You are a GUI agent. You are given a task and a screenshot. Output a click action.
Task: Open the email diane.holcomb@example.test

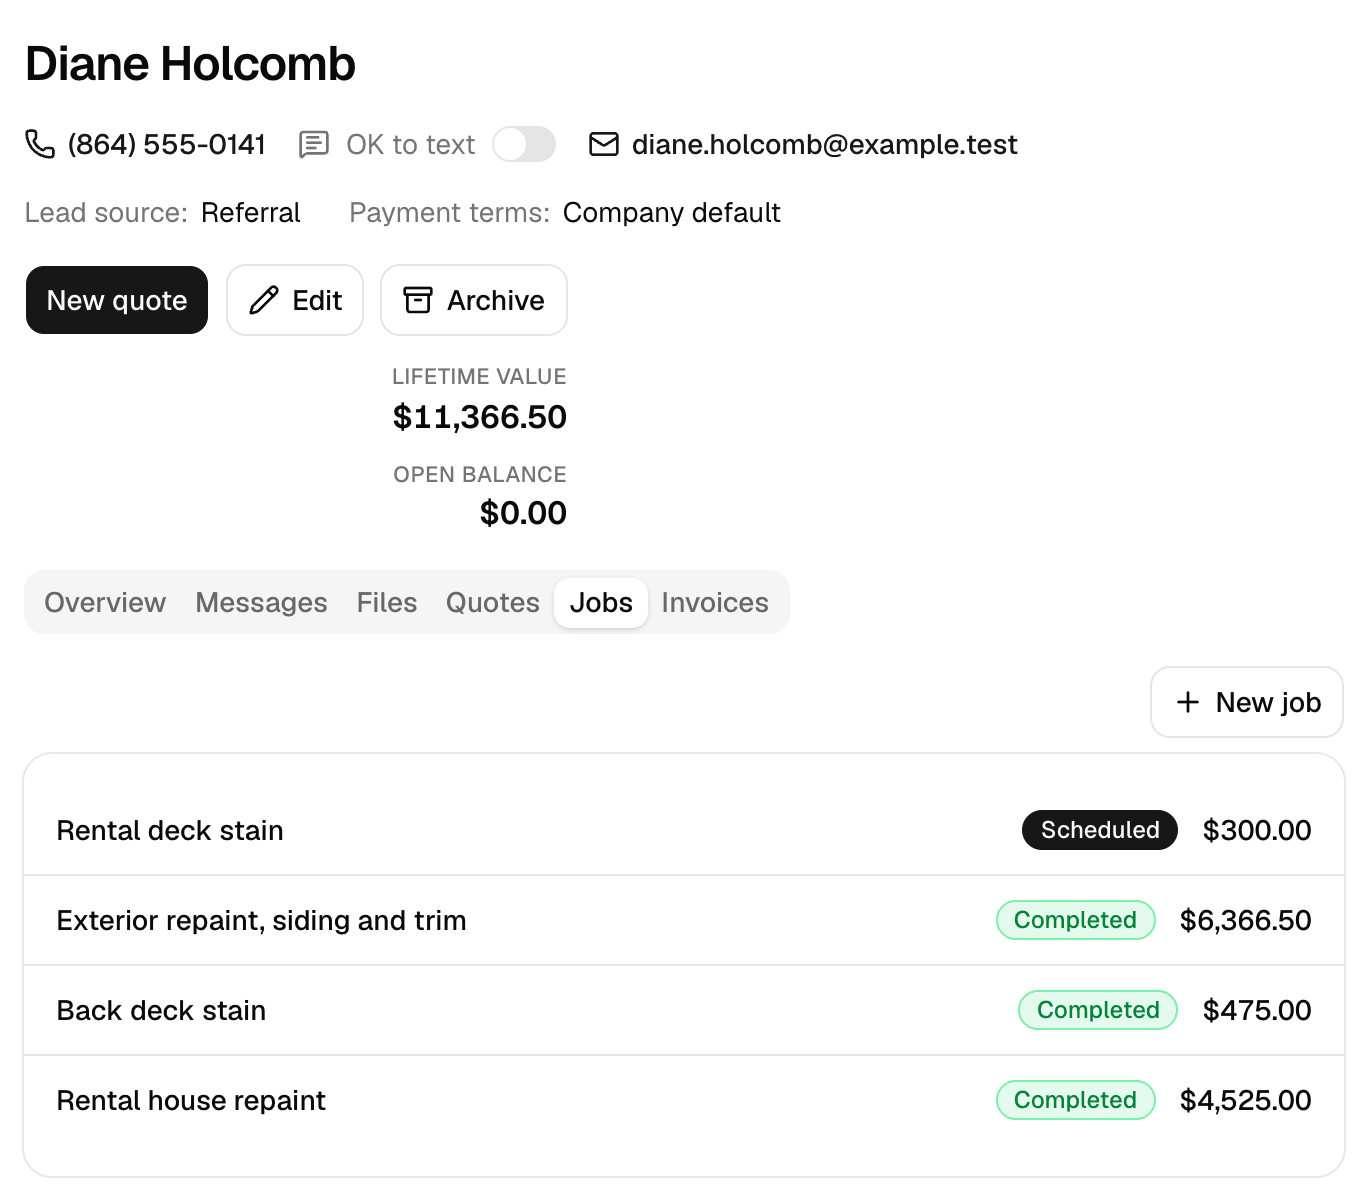[825, 144]
